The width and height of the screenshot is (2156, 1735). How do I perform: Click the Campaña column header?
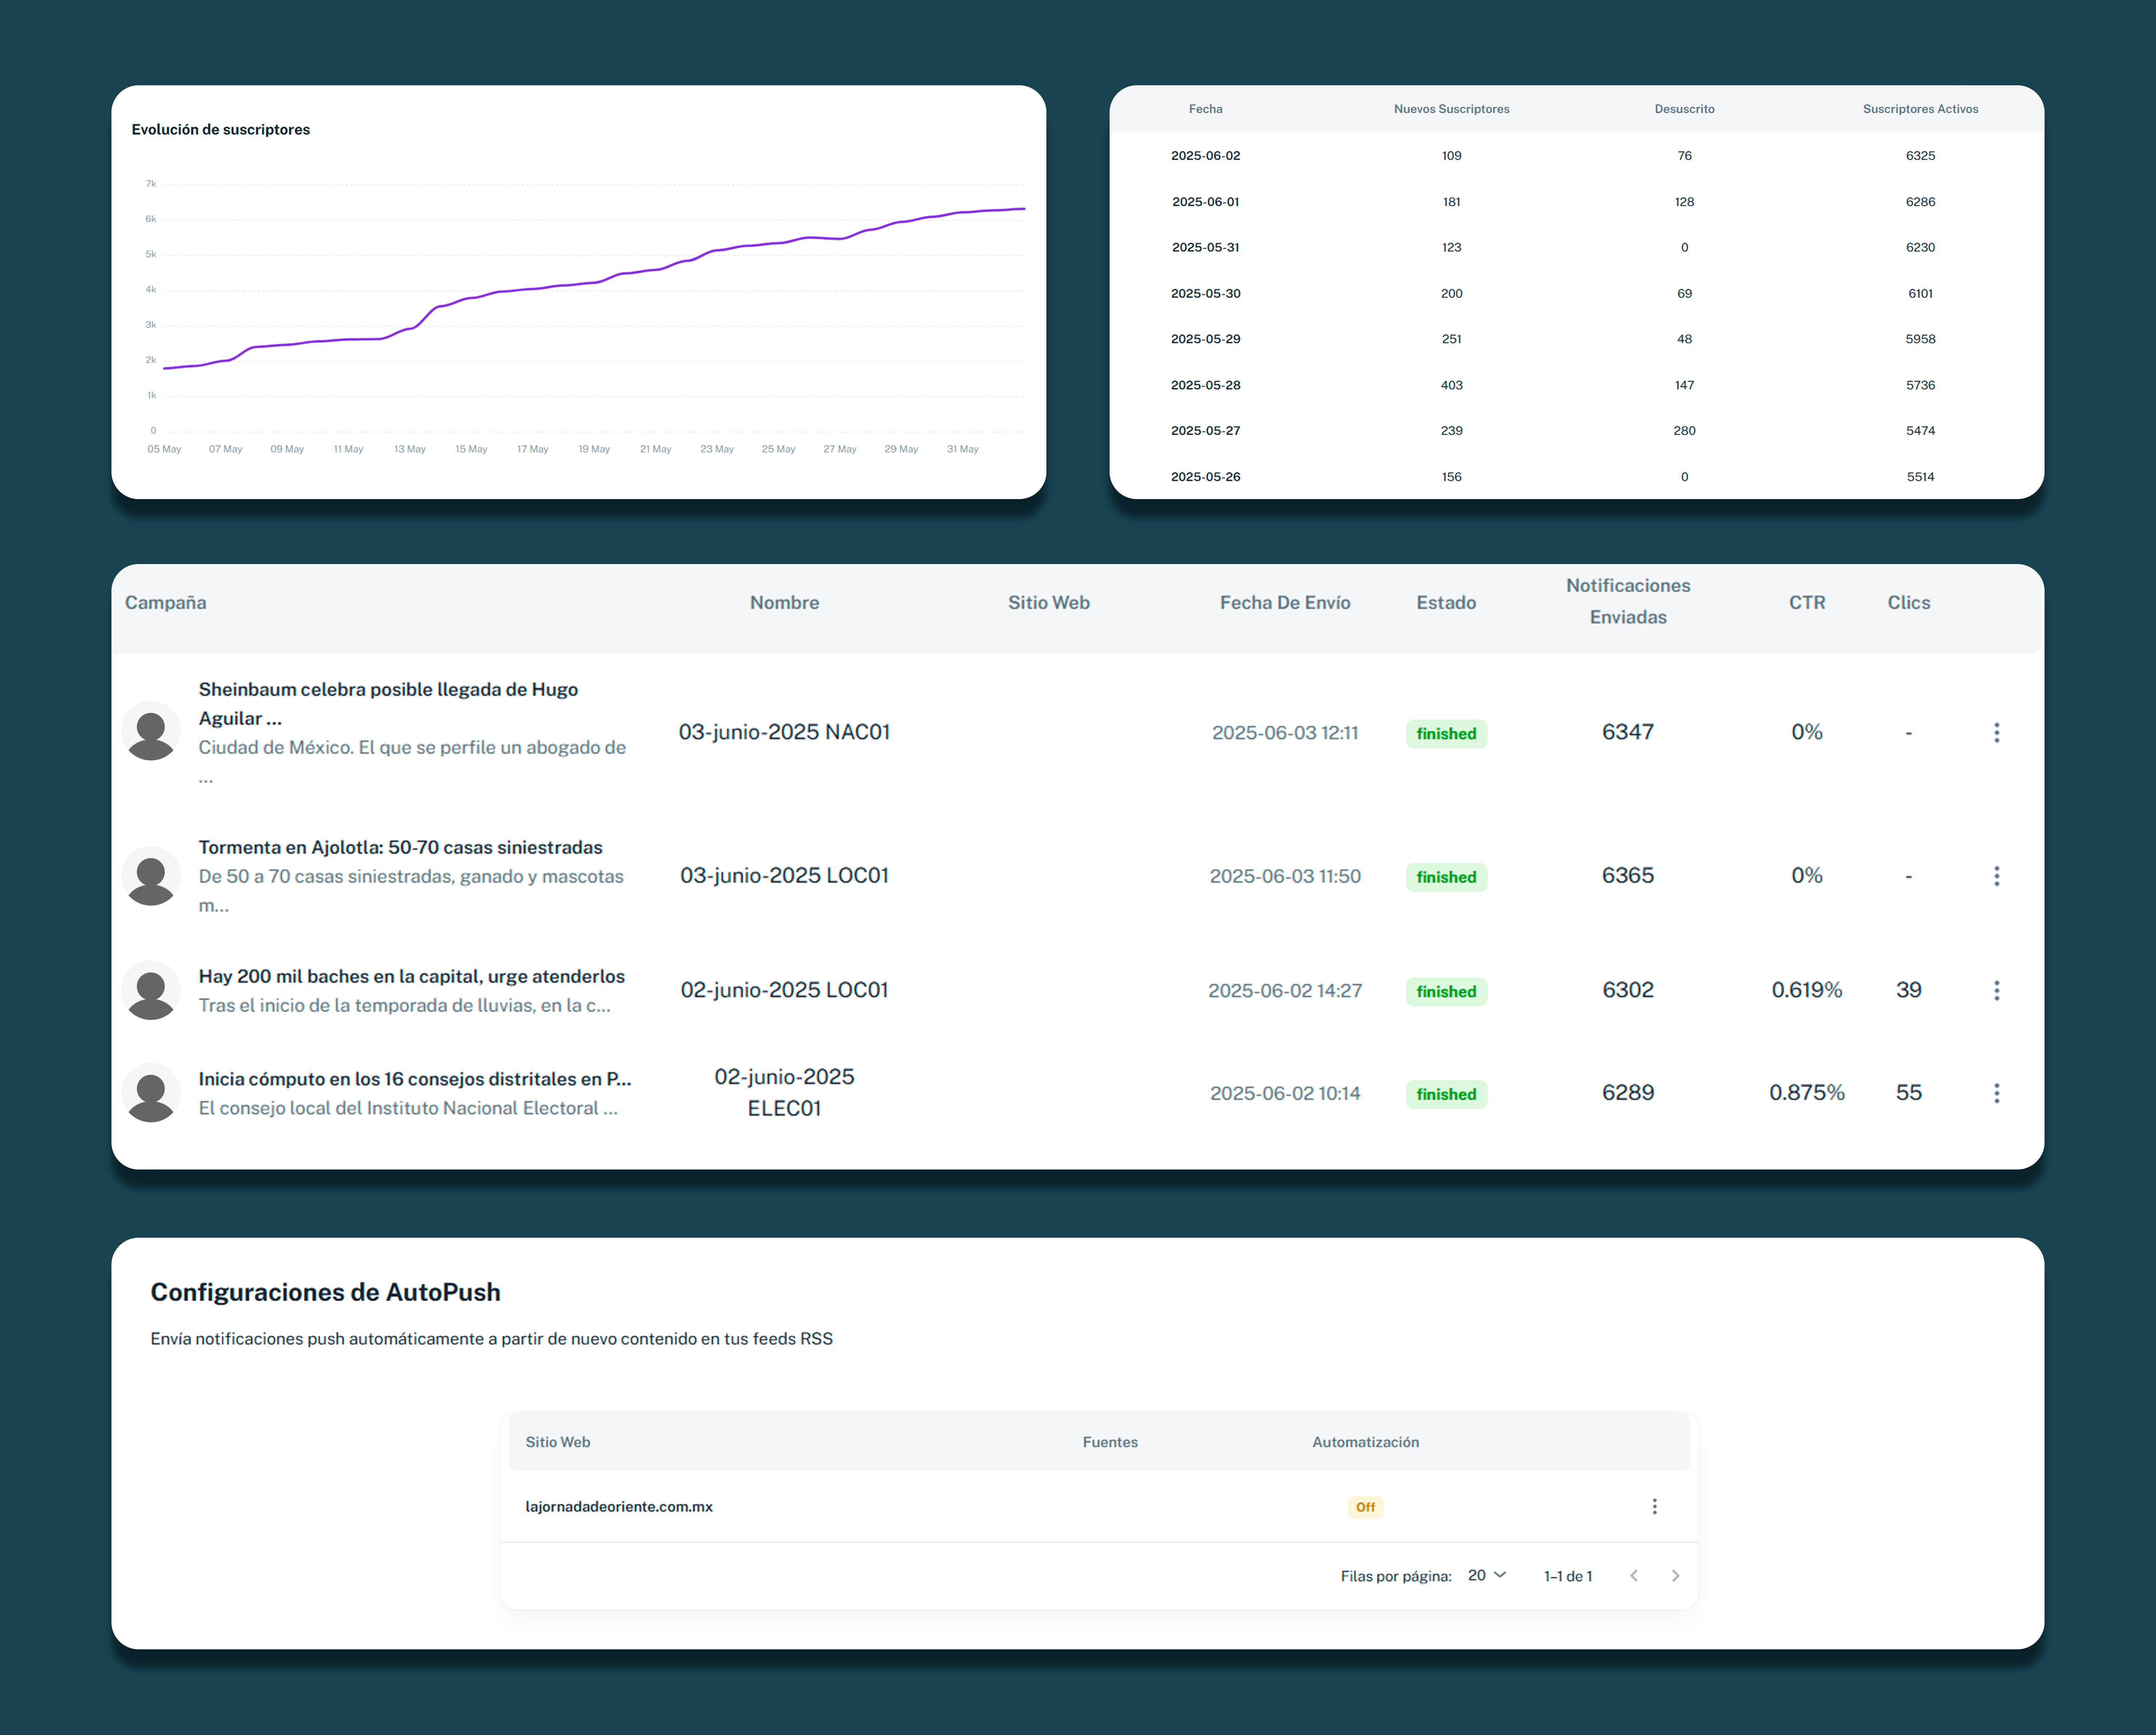(165, 602)
